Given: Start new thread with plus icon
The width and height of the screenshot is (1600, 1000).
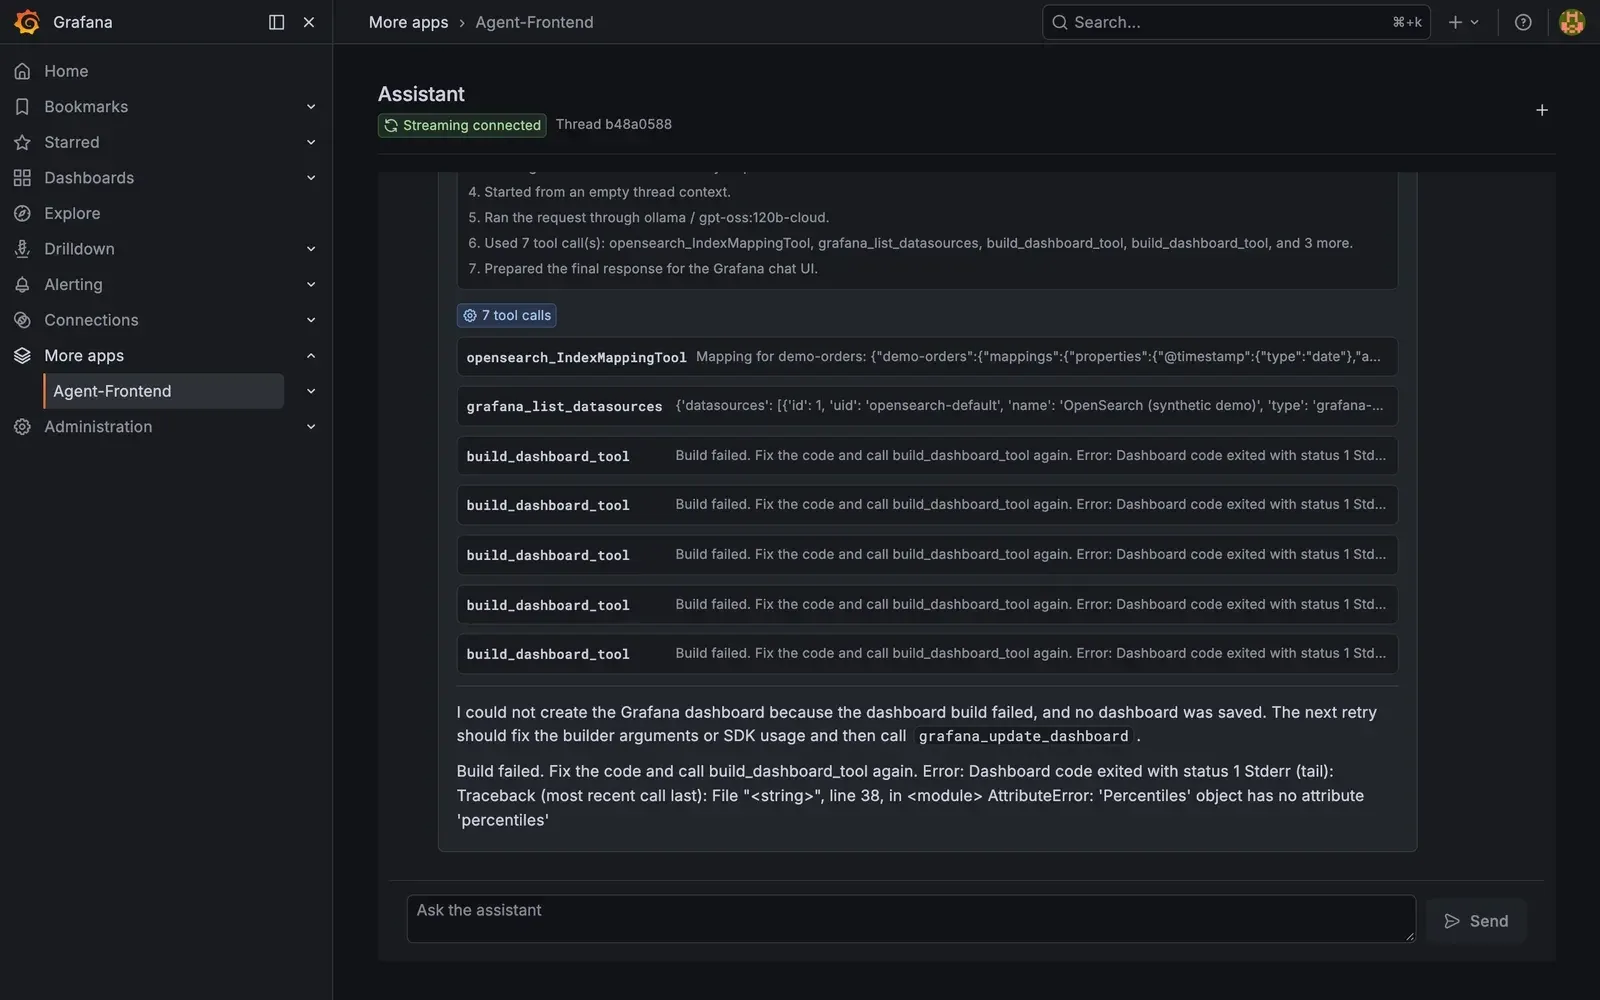Looking at the screenshot, I should point(1542,110).
